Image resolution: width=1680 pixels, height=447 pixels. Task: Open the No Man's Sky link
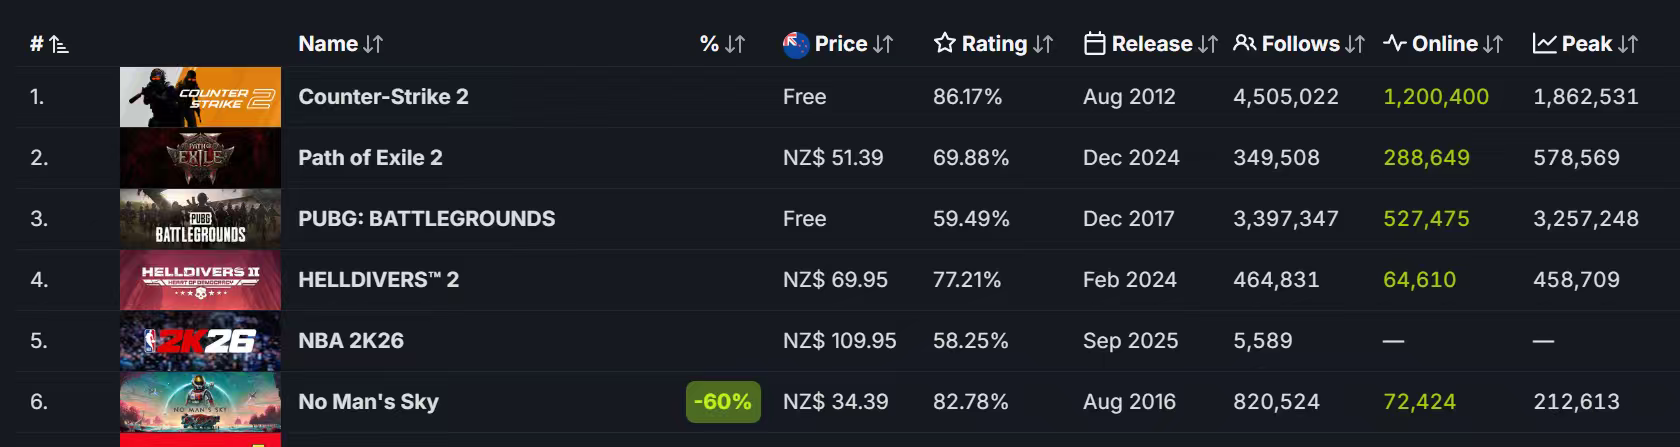(368, 402)
